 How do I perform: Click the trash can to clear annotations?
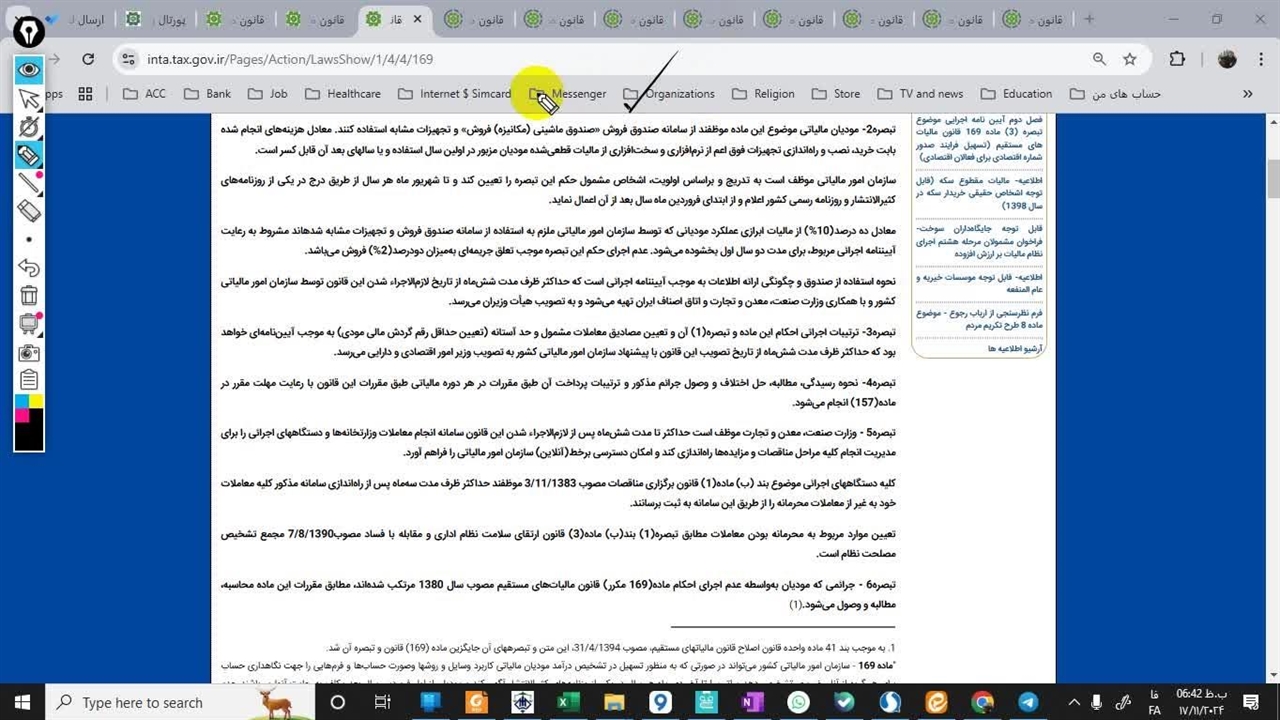(29, 295)
